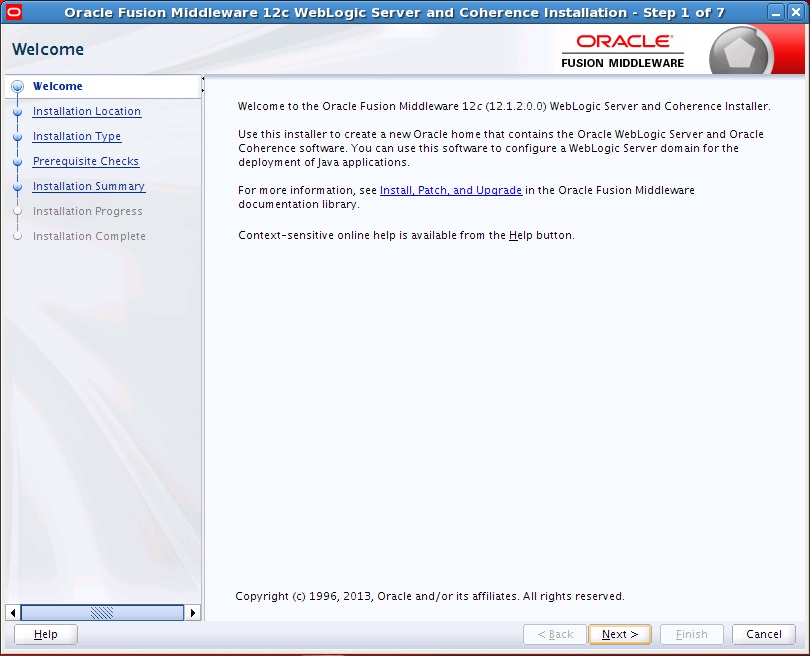Minimize the installer window

(775, 12)
